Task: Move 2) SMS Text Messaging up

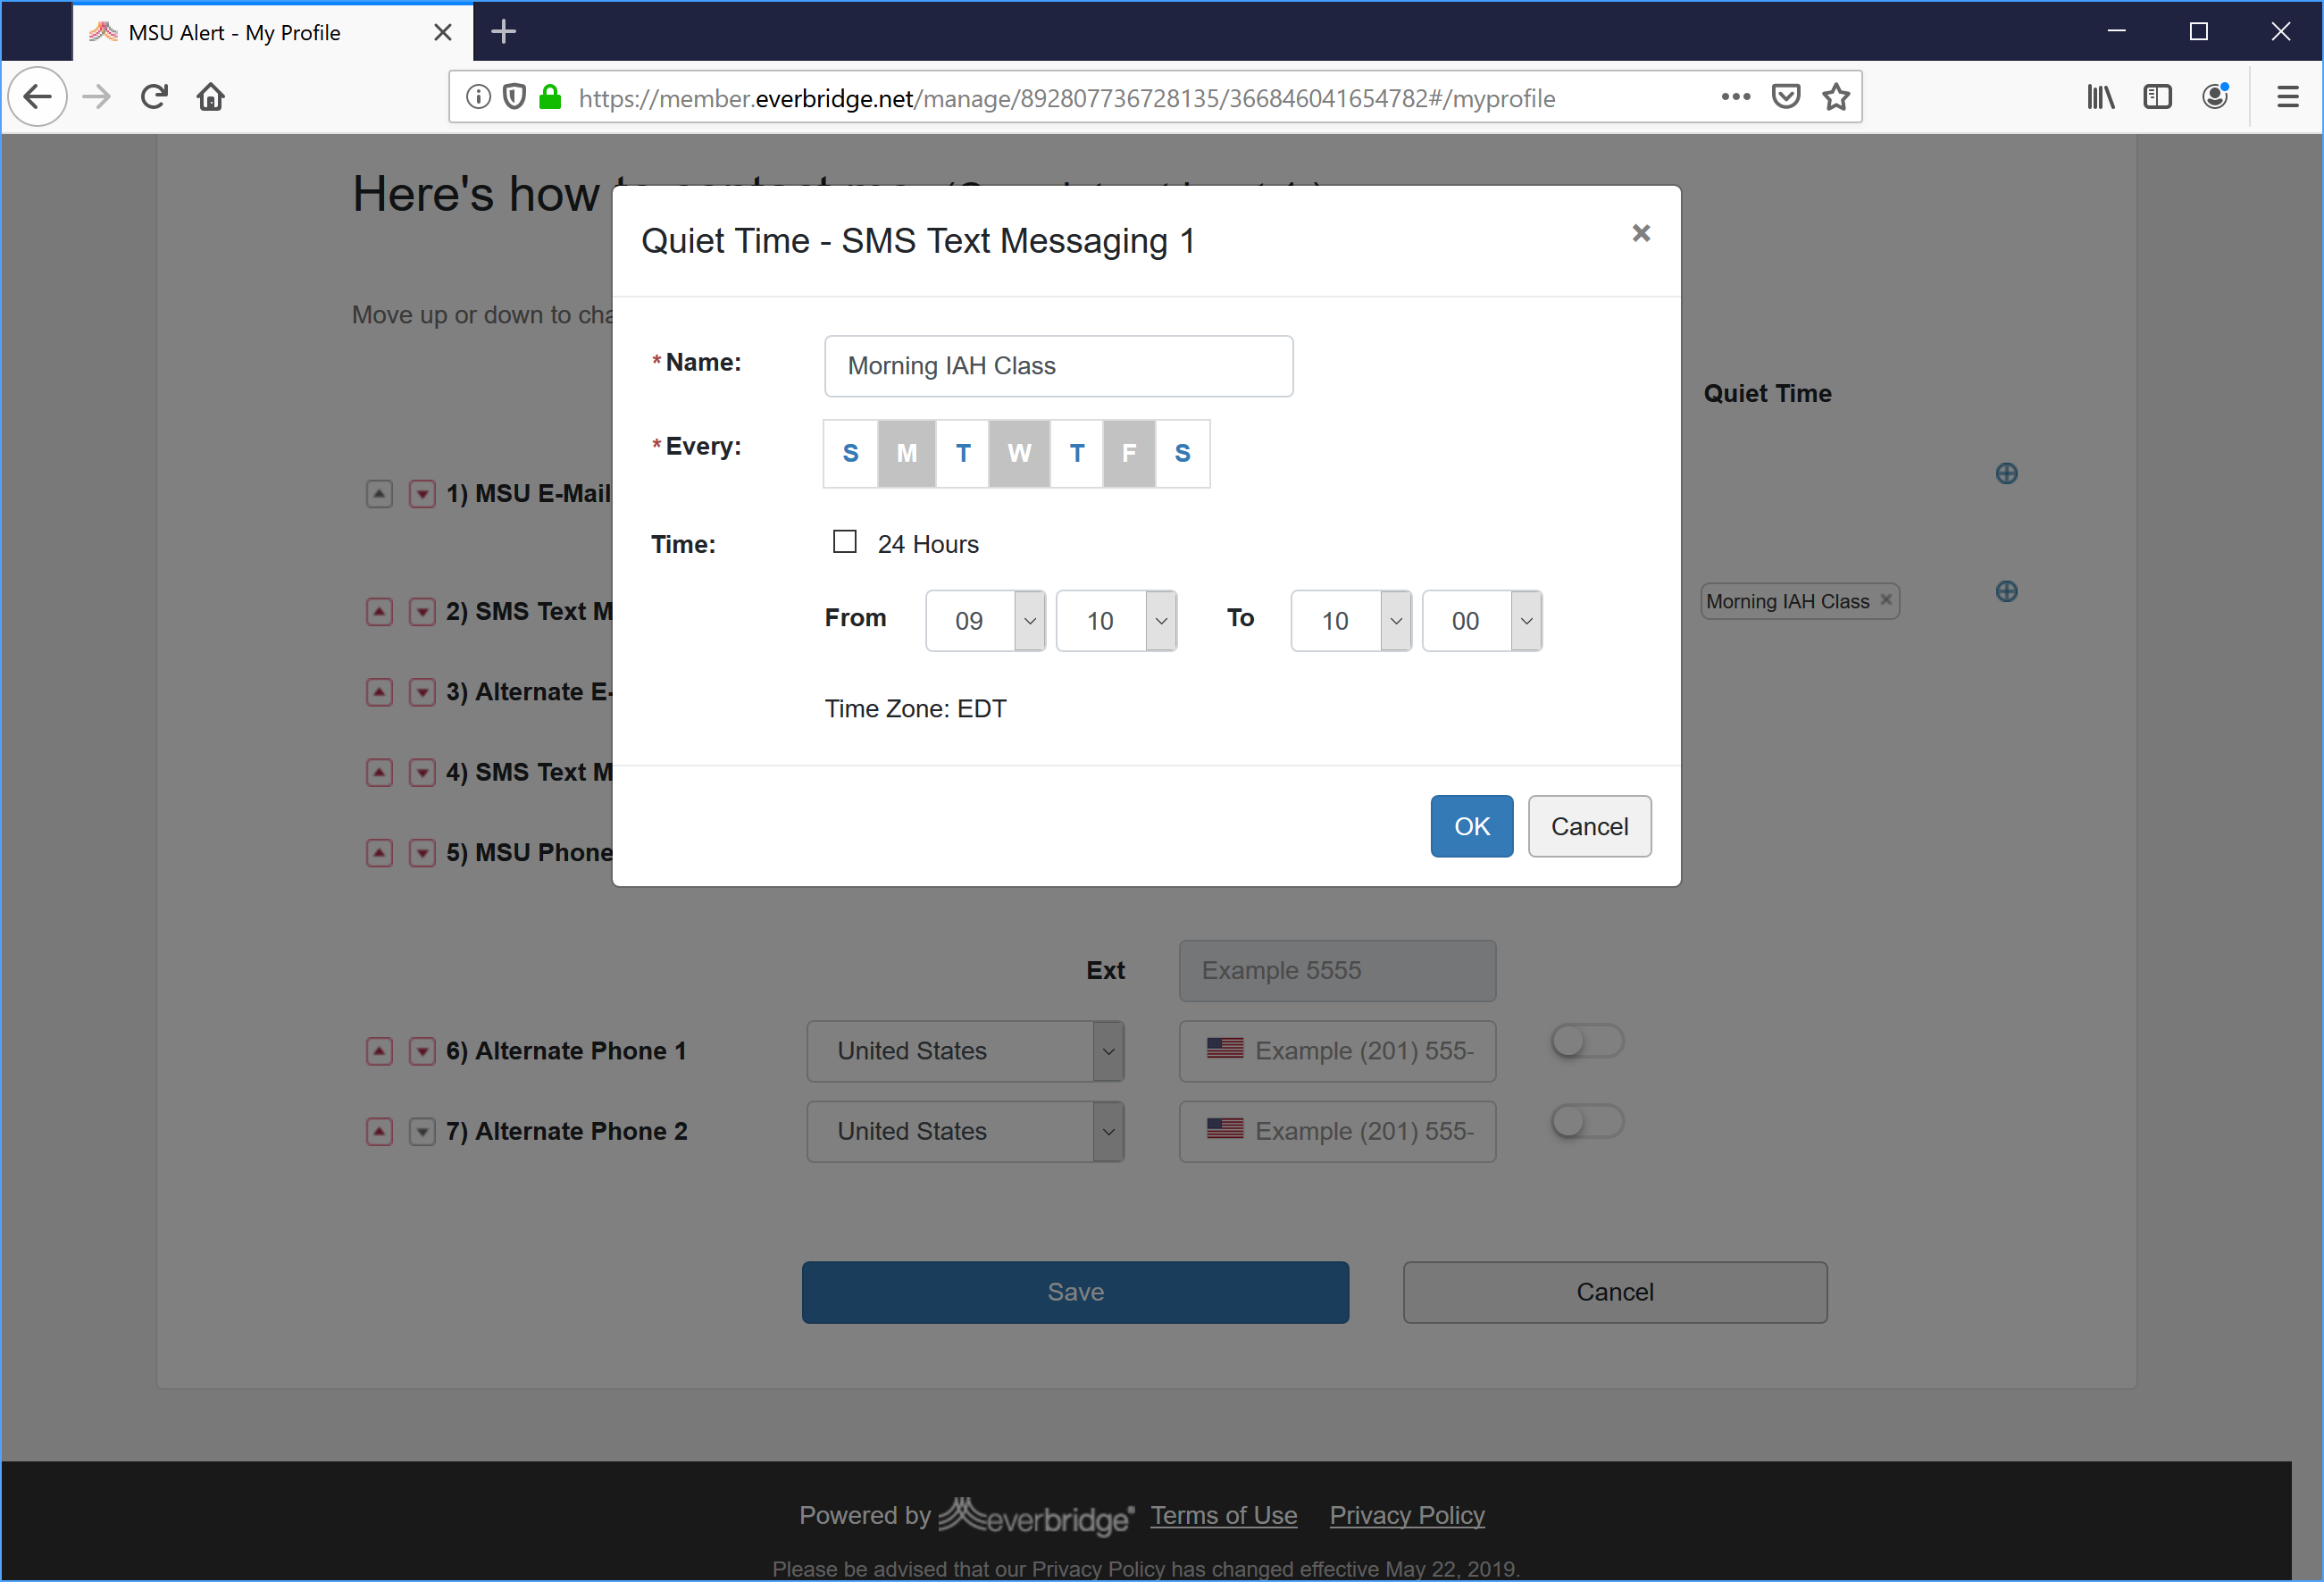Action: pyautogui.click(x=379, y=612)
